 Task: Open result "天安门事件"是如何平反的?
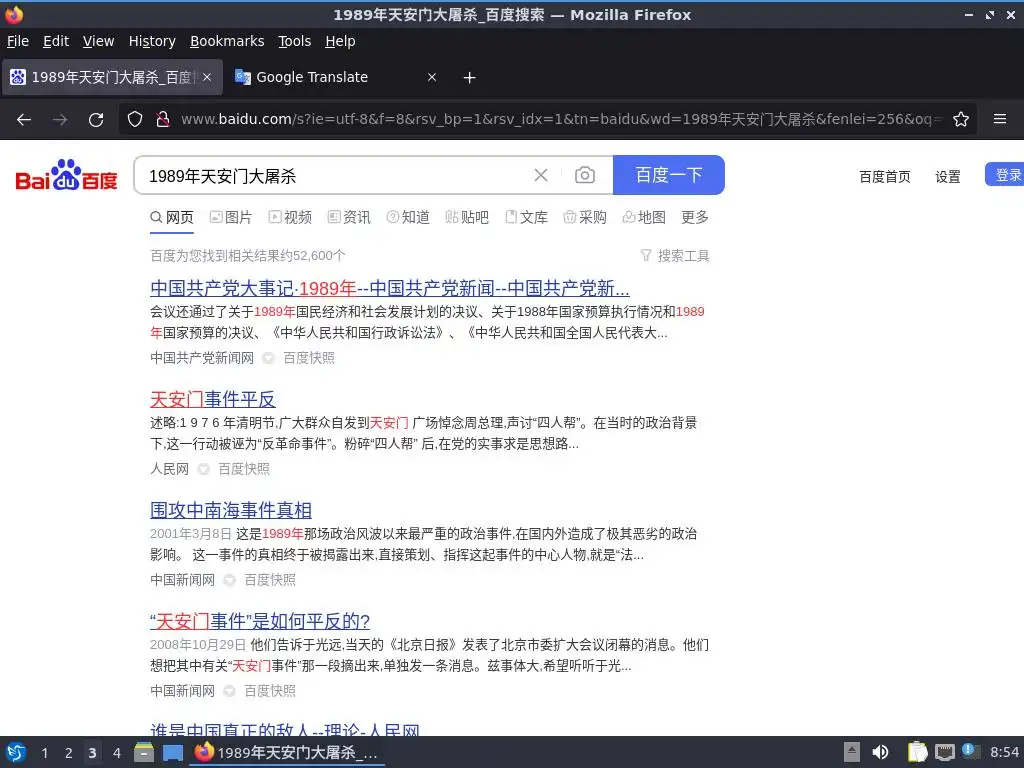tap(260, 621)
